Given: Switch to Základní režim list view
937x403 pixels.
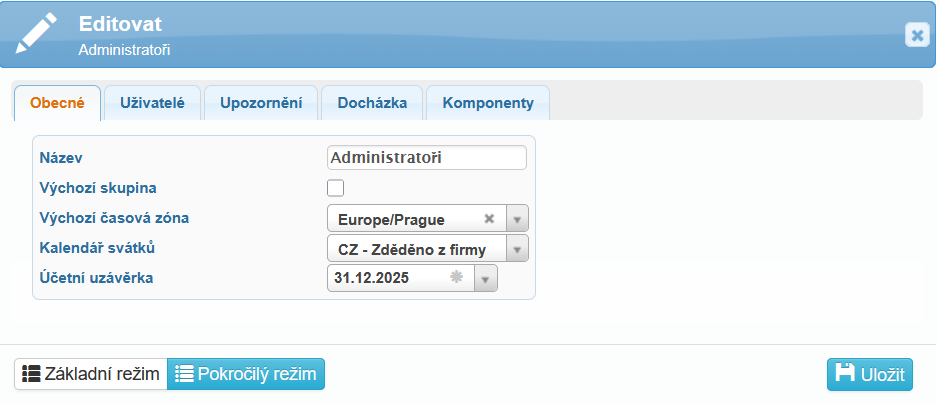Looking at the screenshot, I should tap(91, 375).
